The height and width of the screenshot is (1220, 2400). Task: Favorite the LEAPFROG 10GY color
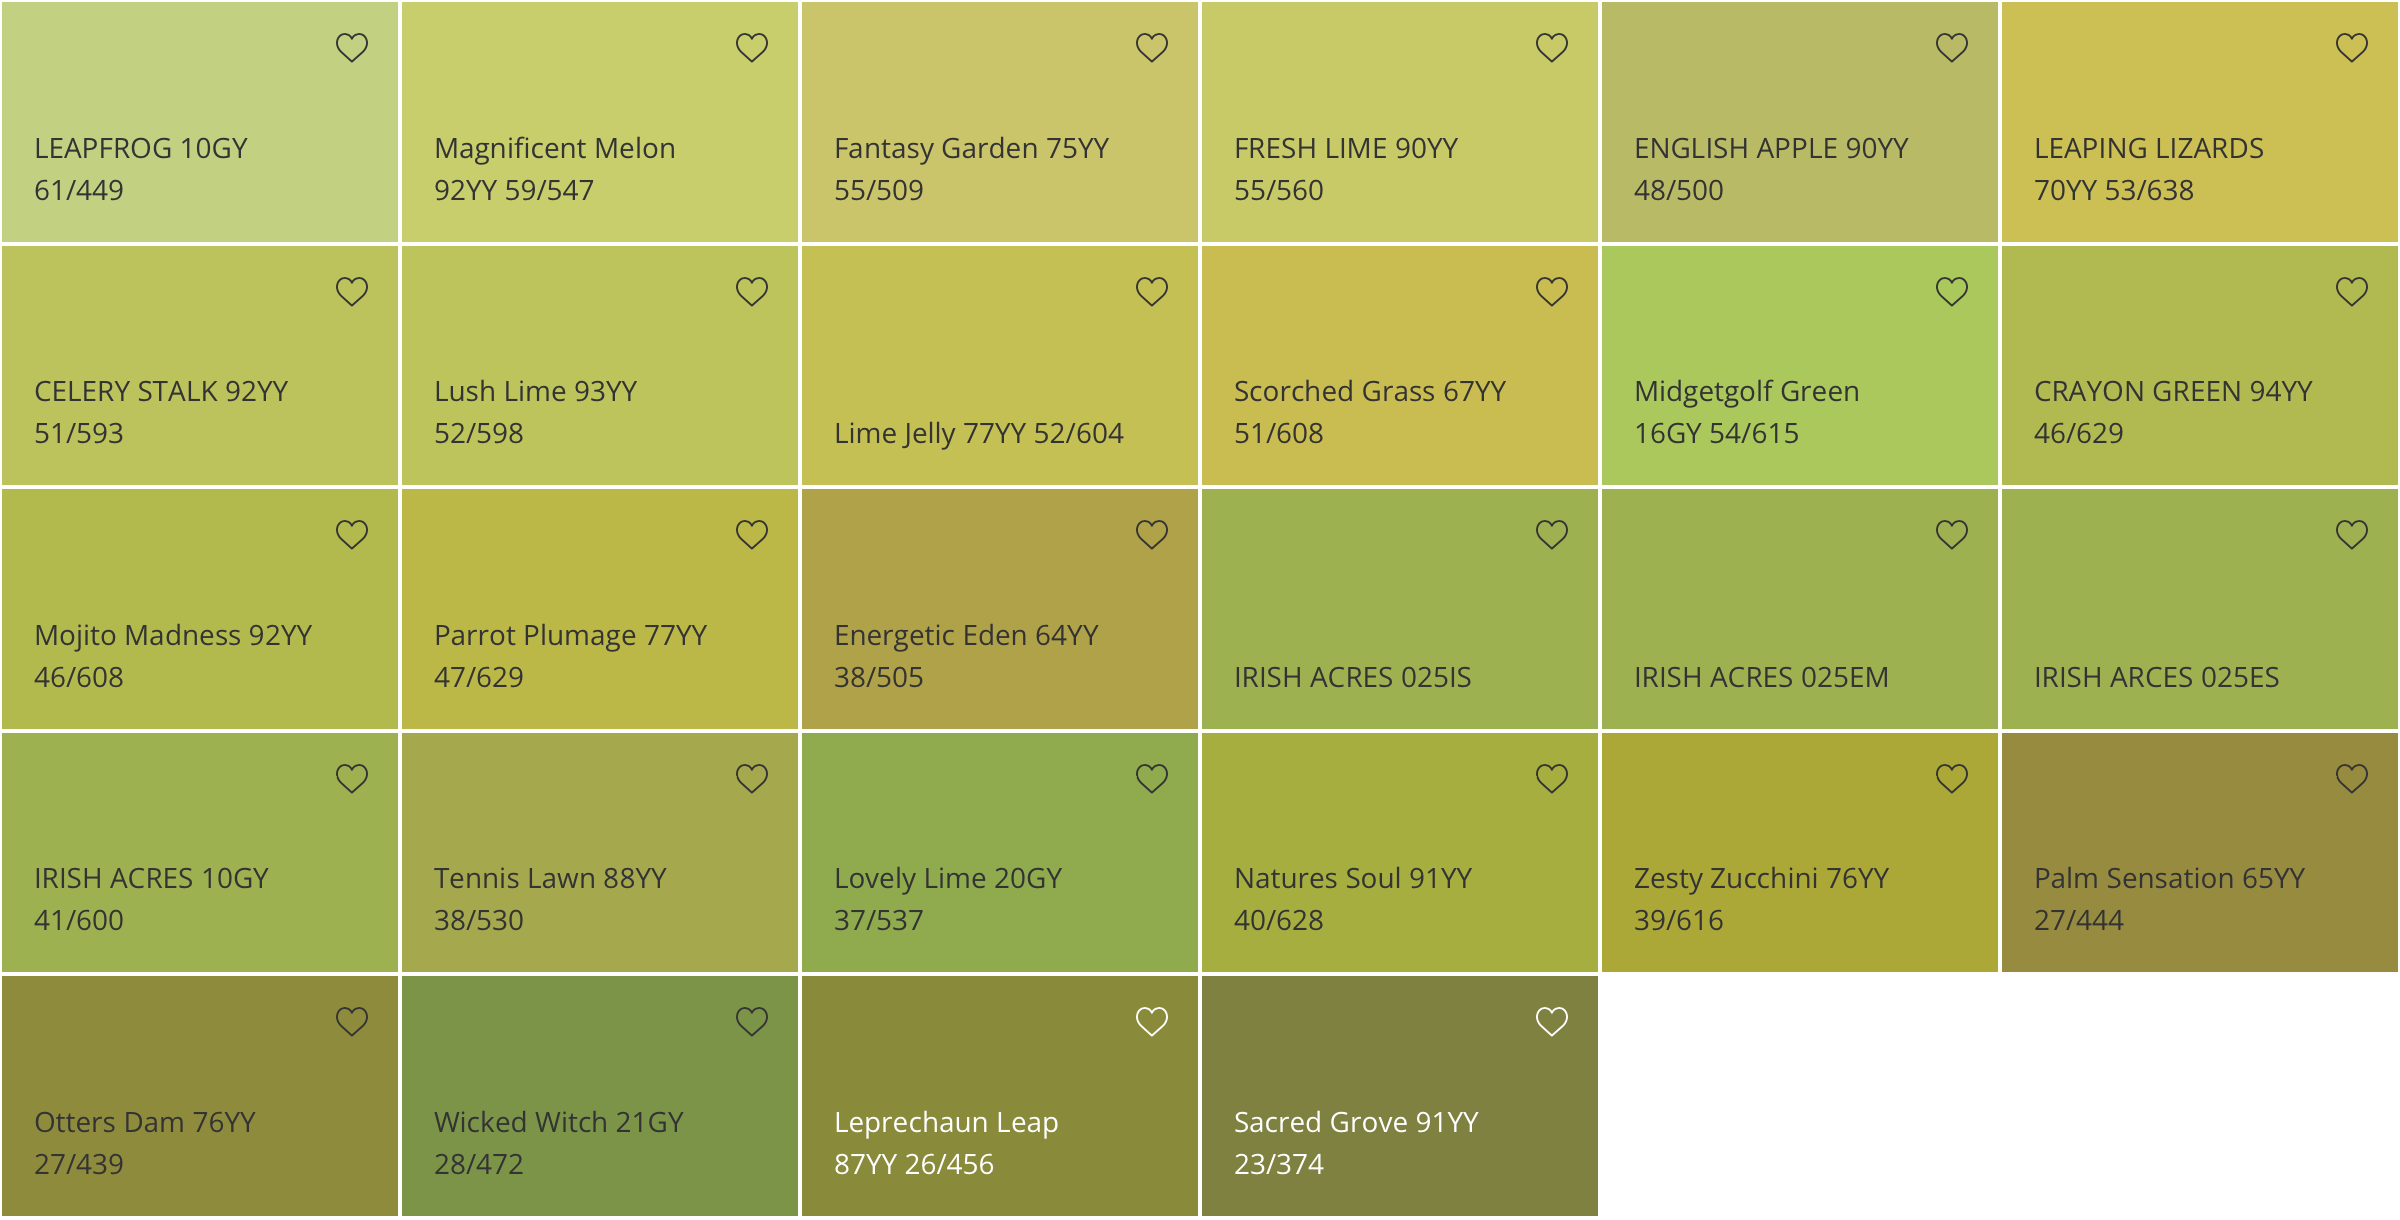coord(352,48)
